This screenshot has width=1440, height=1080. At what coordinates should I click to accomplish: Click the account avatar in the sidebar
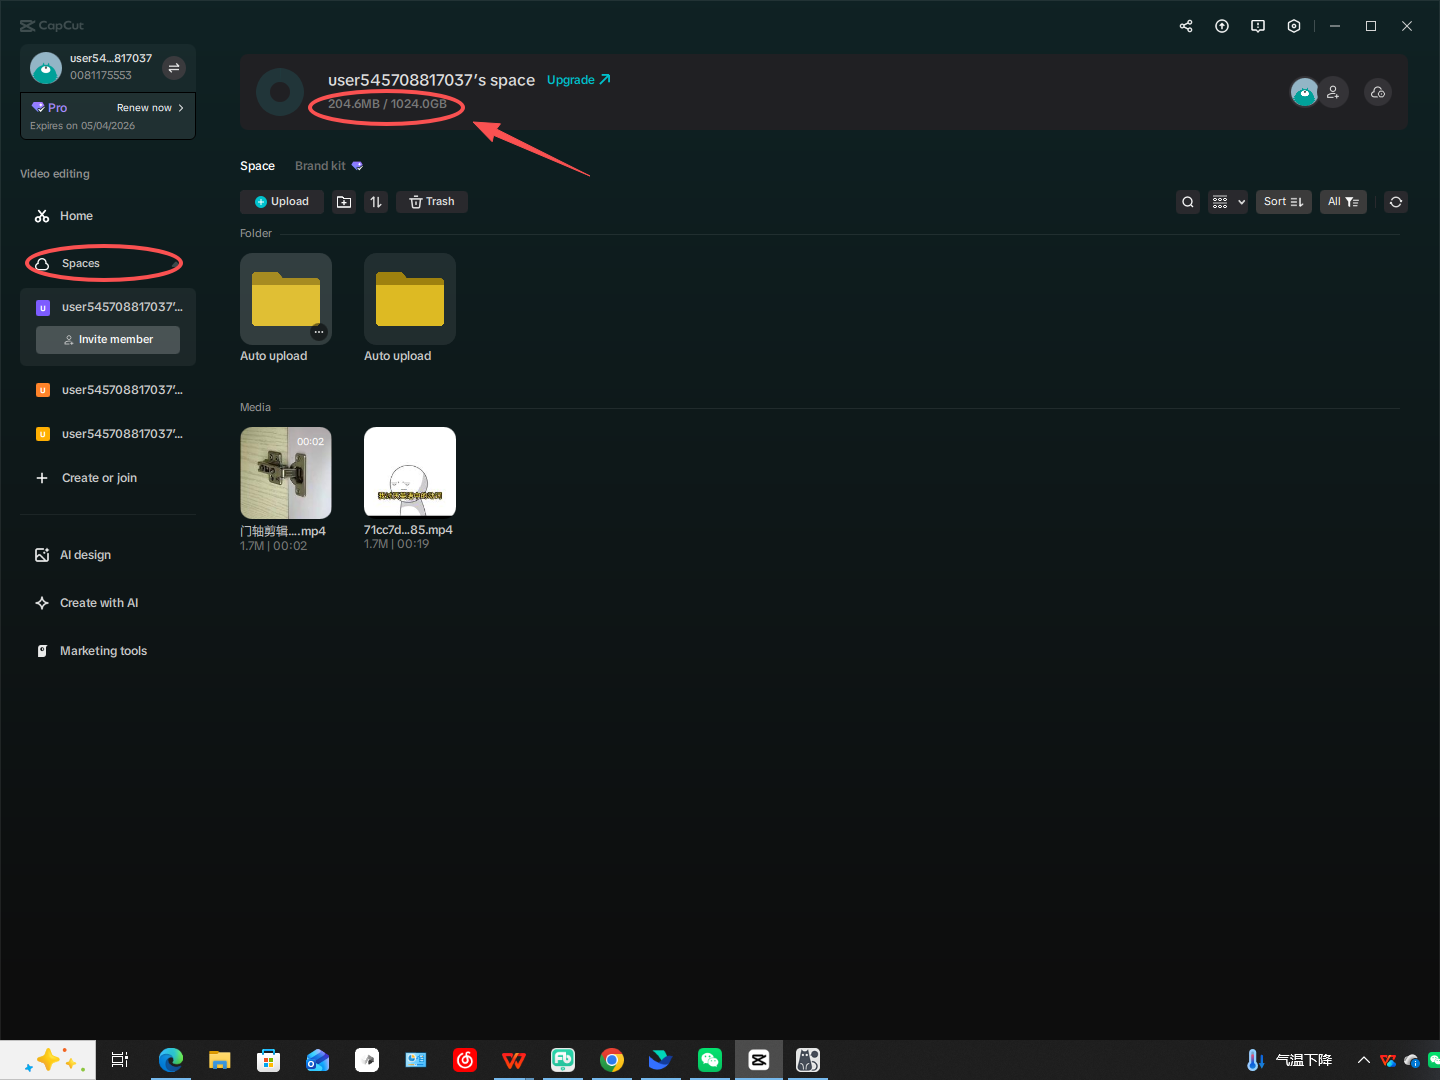pos(46,68)
